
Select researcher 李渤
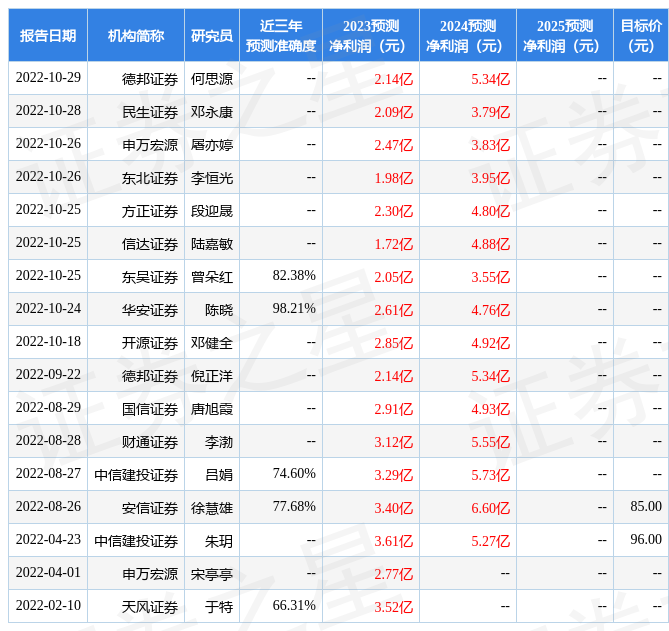[x=219, y=442]
